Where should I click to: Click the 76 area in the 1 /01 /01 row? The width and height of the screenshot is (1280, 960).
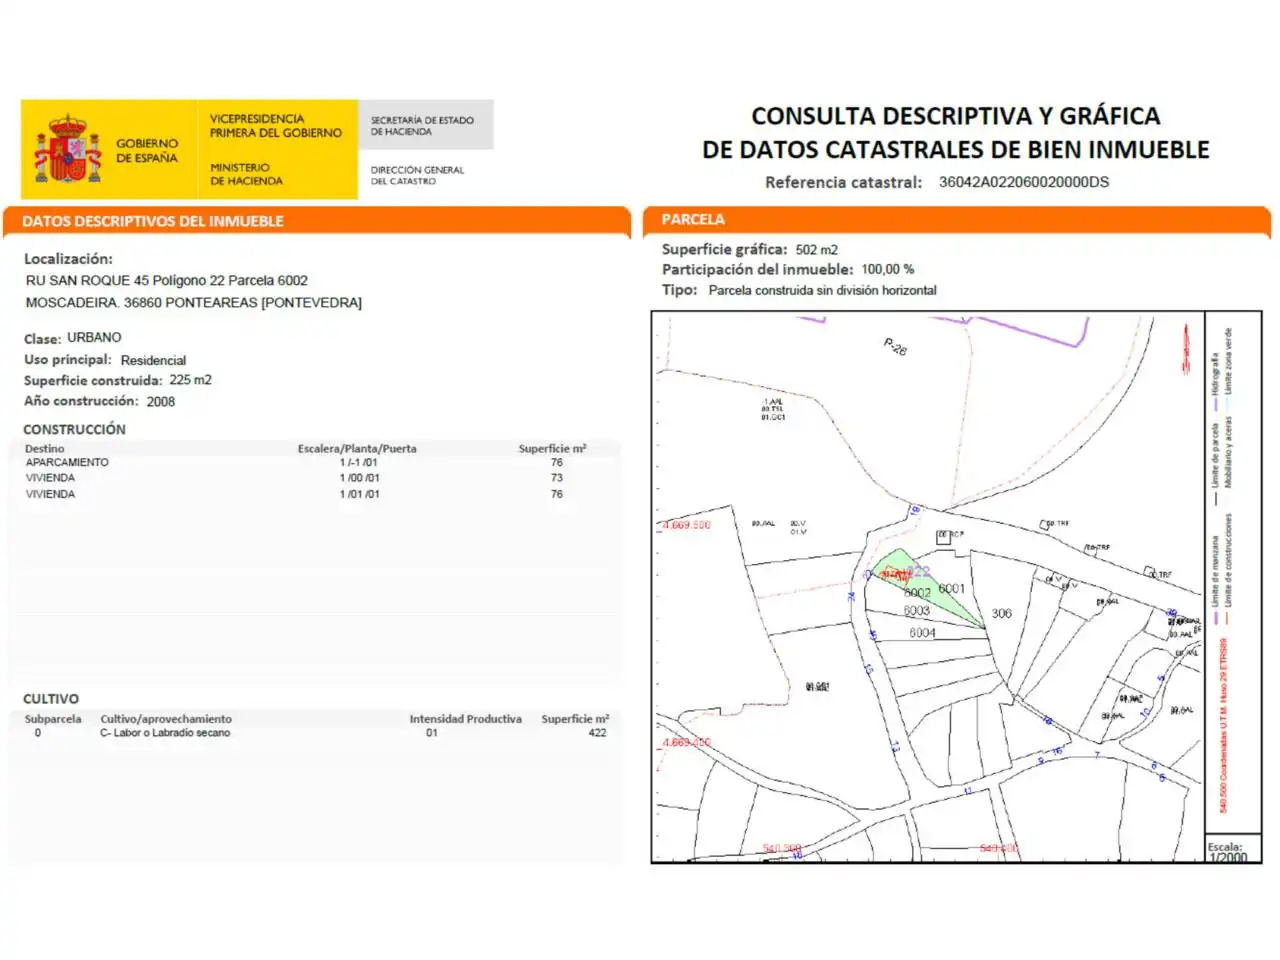coord(557,494)
